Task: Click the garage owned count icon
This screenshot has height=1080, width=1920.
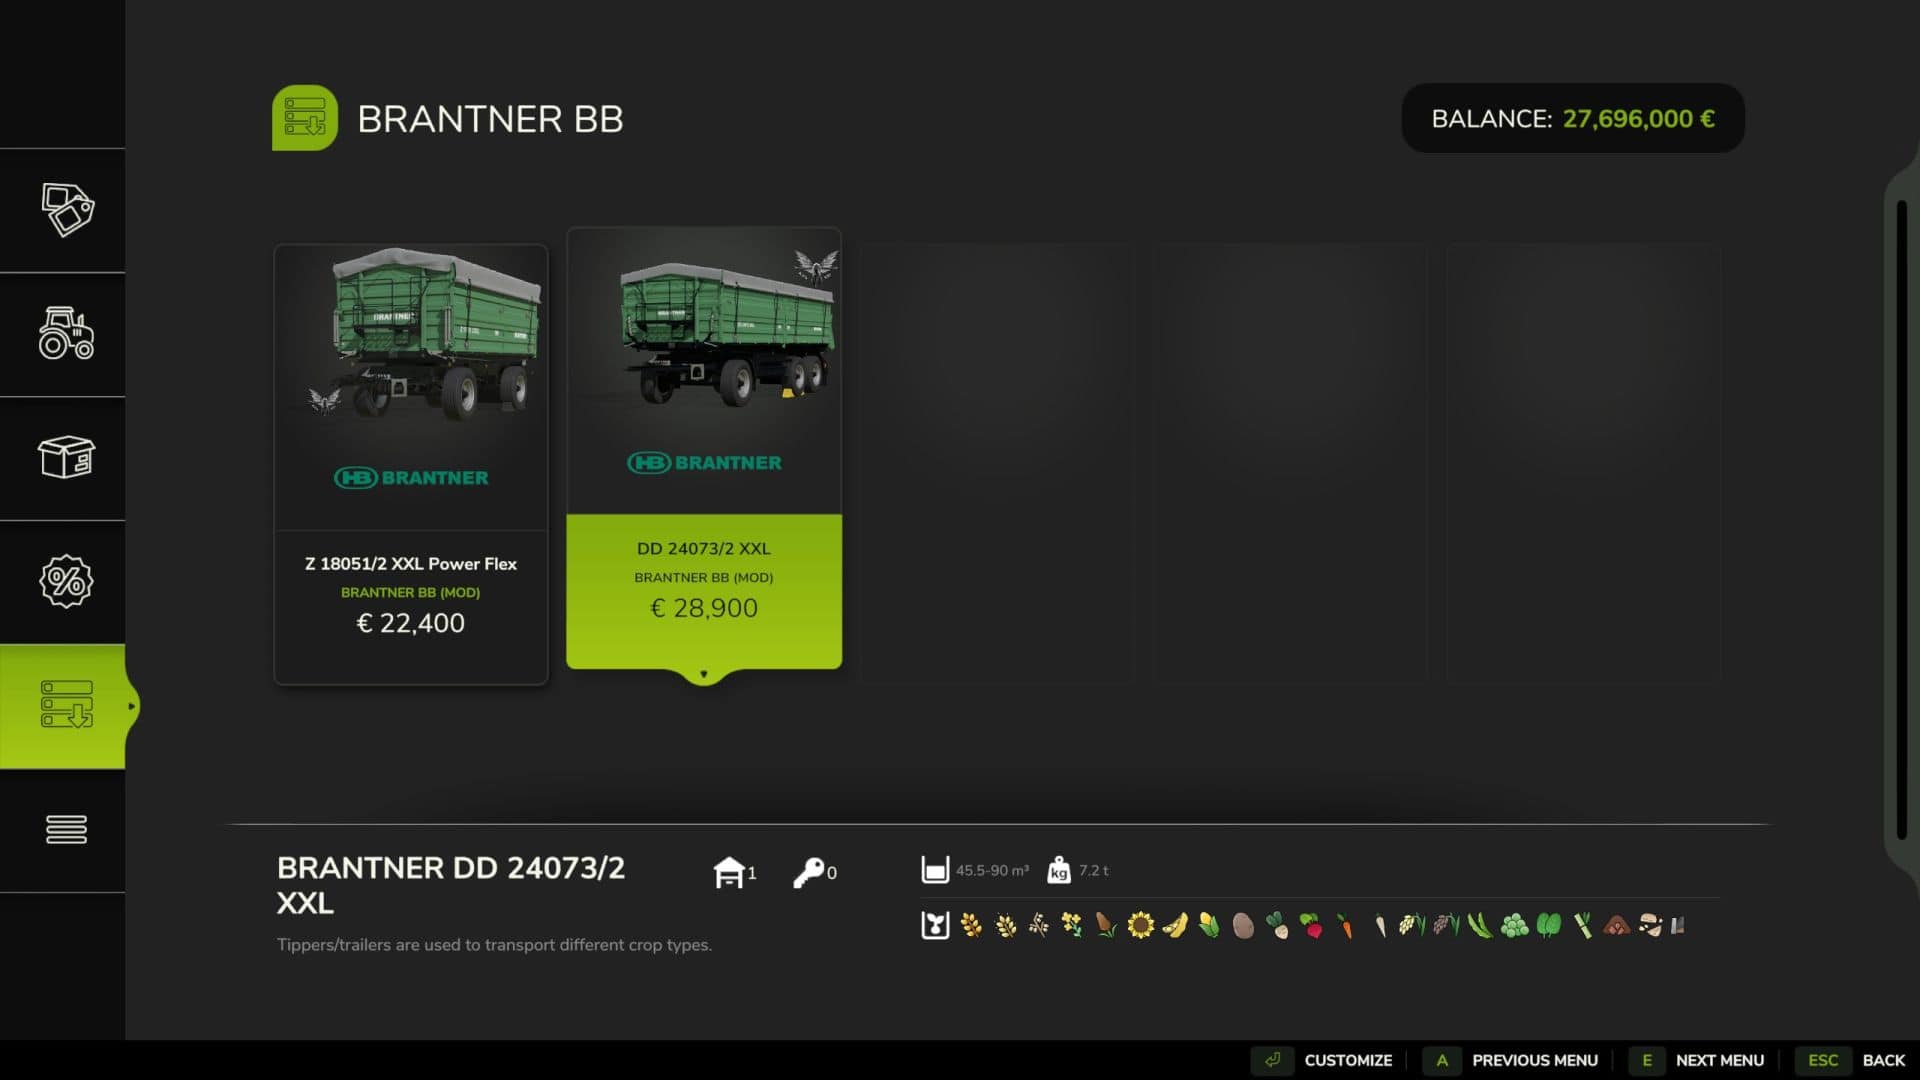Action: [x=729, y=872]
